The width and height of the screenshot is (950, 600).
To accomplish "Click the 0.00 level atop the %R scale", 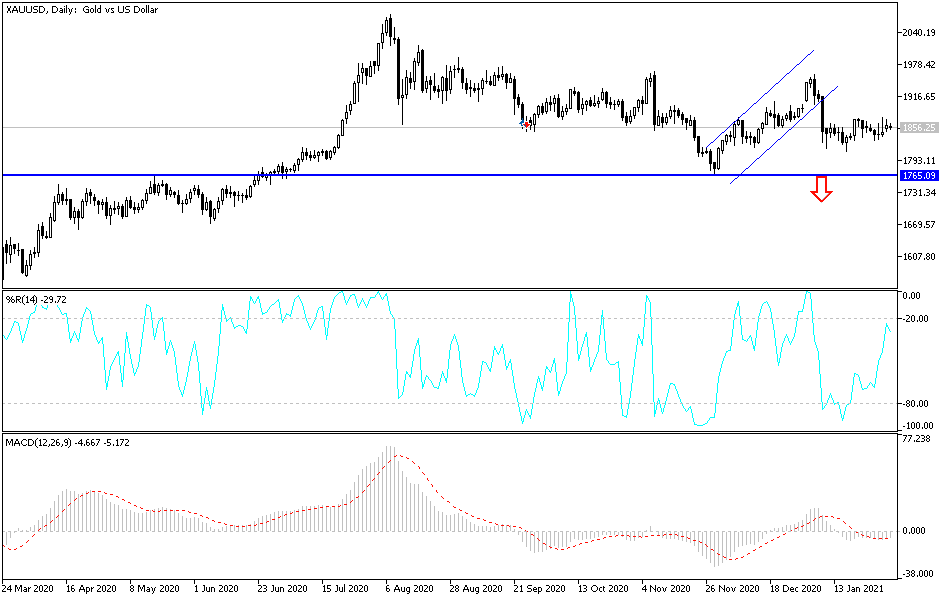I will coord(912,296).
